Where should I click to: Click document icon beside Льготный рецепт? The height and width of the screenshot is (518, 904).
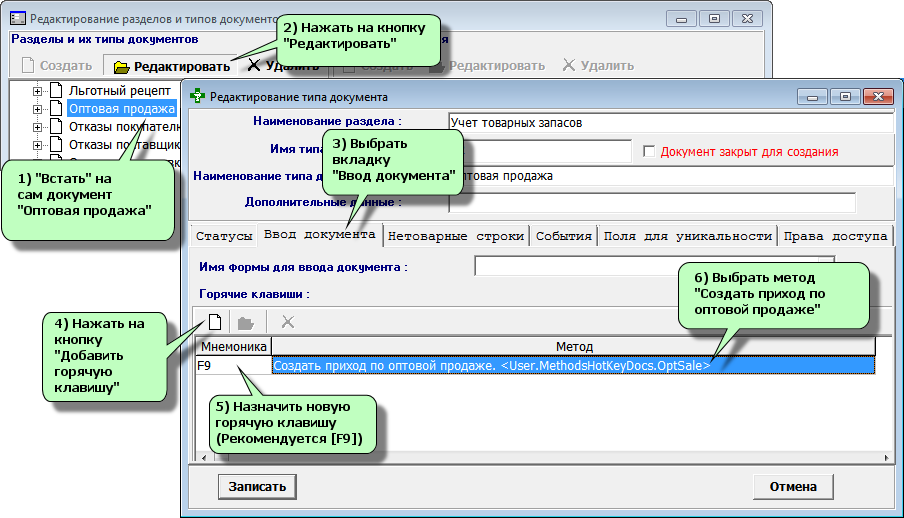(56, 91)
